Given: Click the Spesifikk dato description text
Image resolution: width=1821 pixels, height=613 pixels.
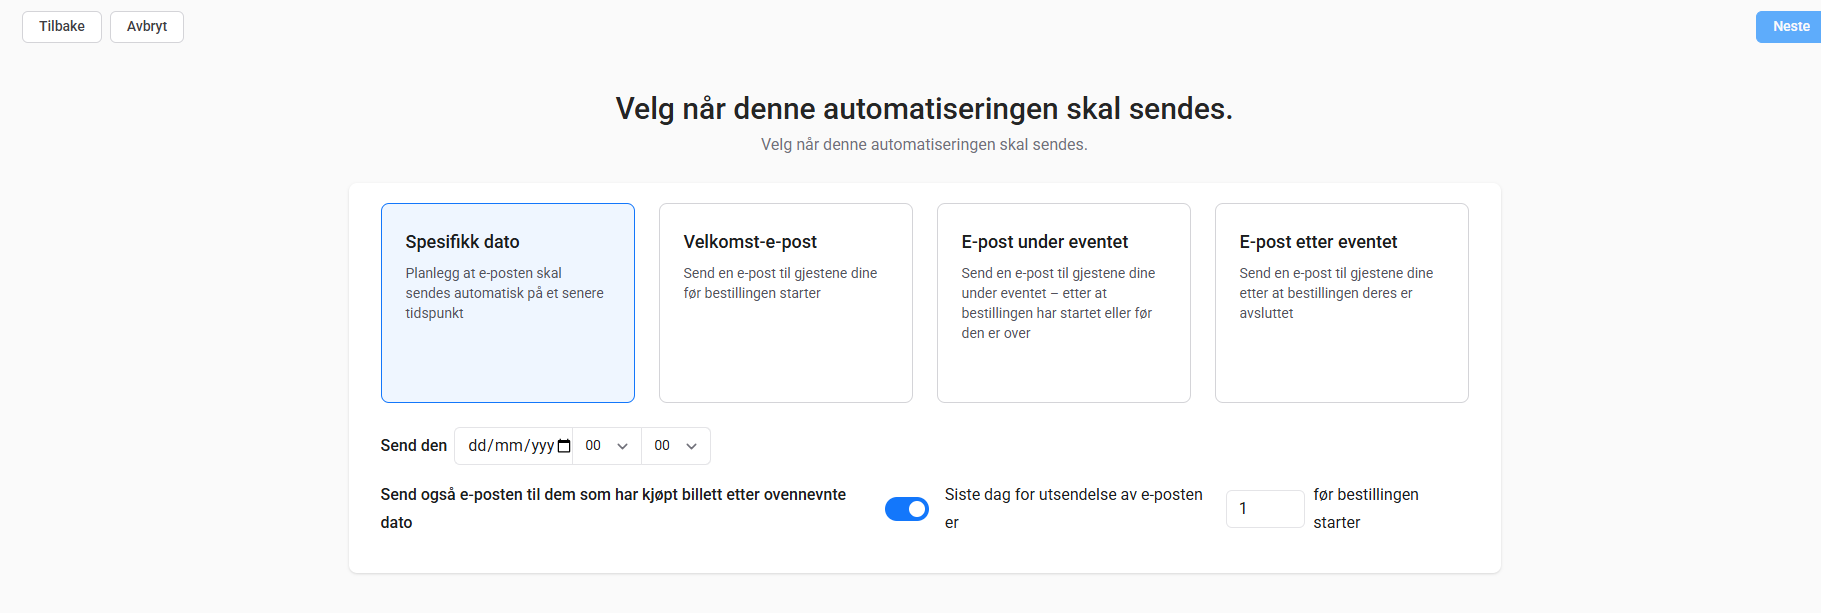Looking at the screenshot, I should point(504,293).
